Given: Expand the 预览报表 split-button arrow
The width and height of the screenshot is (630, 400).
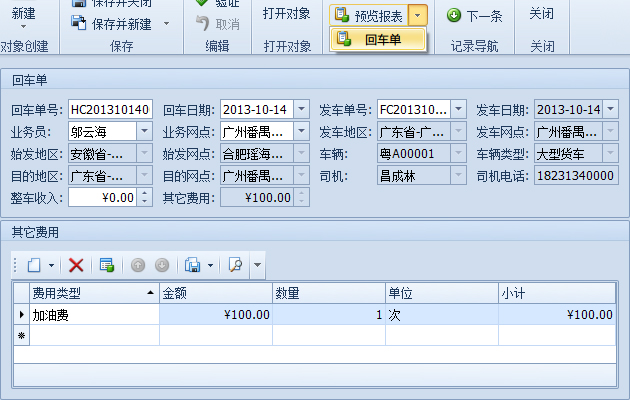Looking at the screenshot, I should click(x=418, y=16).
